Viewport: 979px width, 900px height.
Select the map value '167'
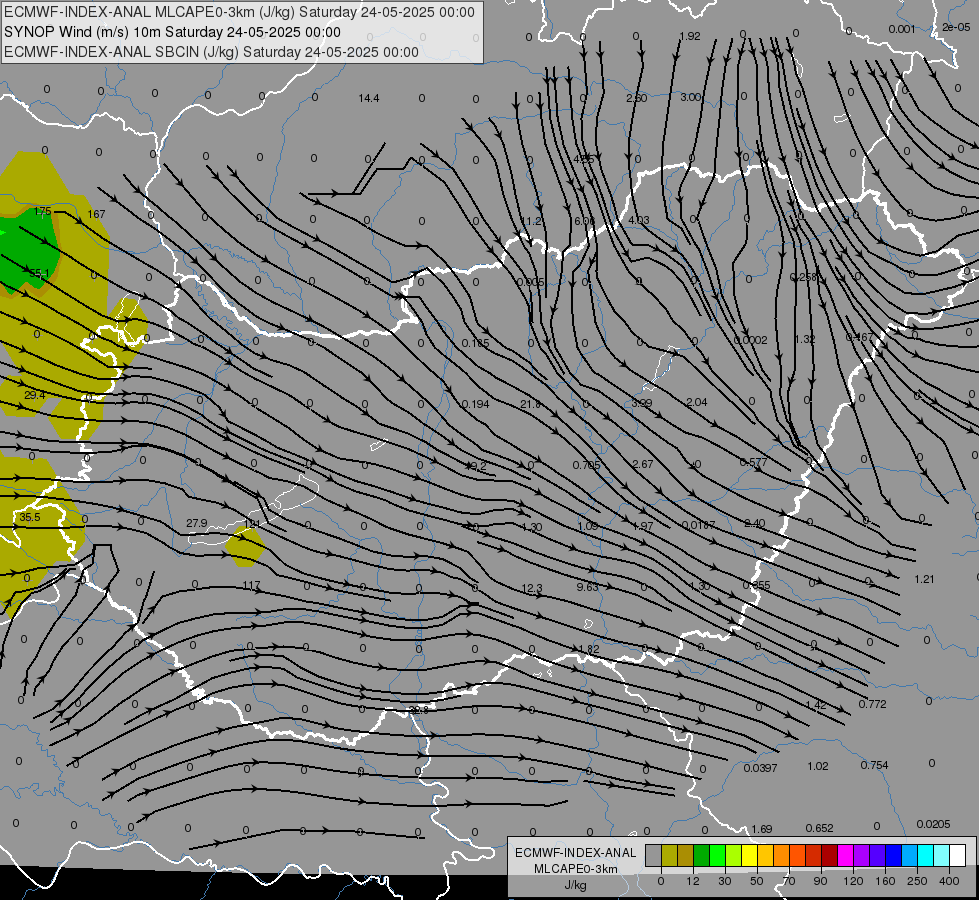pyautogui.click(x=96, y=214)
